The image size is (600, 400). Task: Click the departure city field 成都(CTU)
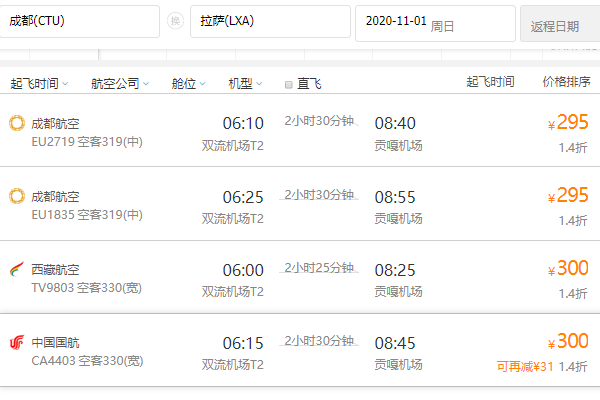pos(78,22)
